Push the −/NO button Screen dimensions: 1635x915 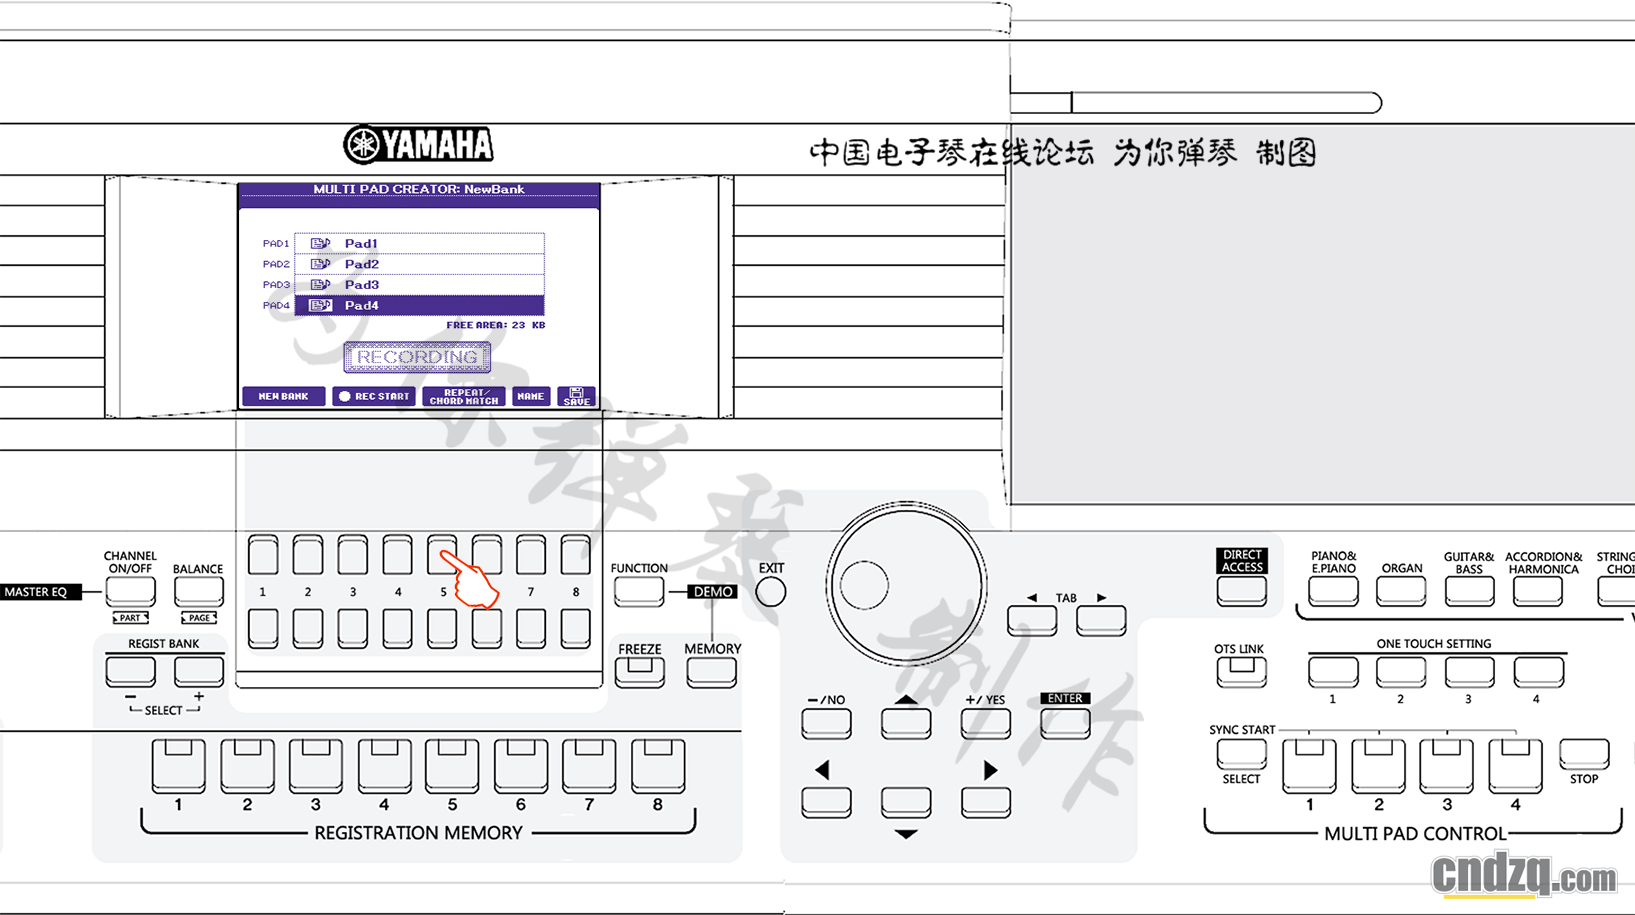click(x=826, y=724)
